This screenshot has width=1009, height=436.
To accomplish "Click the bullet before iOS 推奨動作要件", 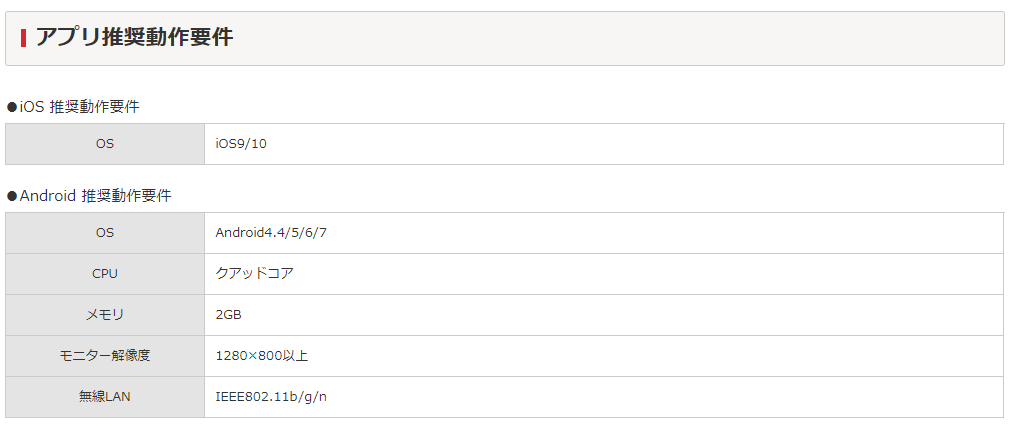I will tap(12, 107).
